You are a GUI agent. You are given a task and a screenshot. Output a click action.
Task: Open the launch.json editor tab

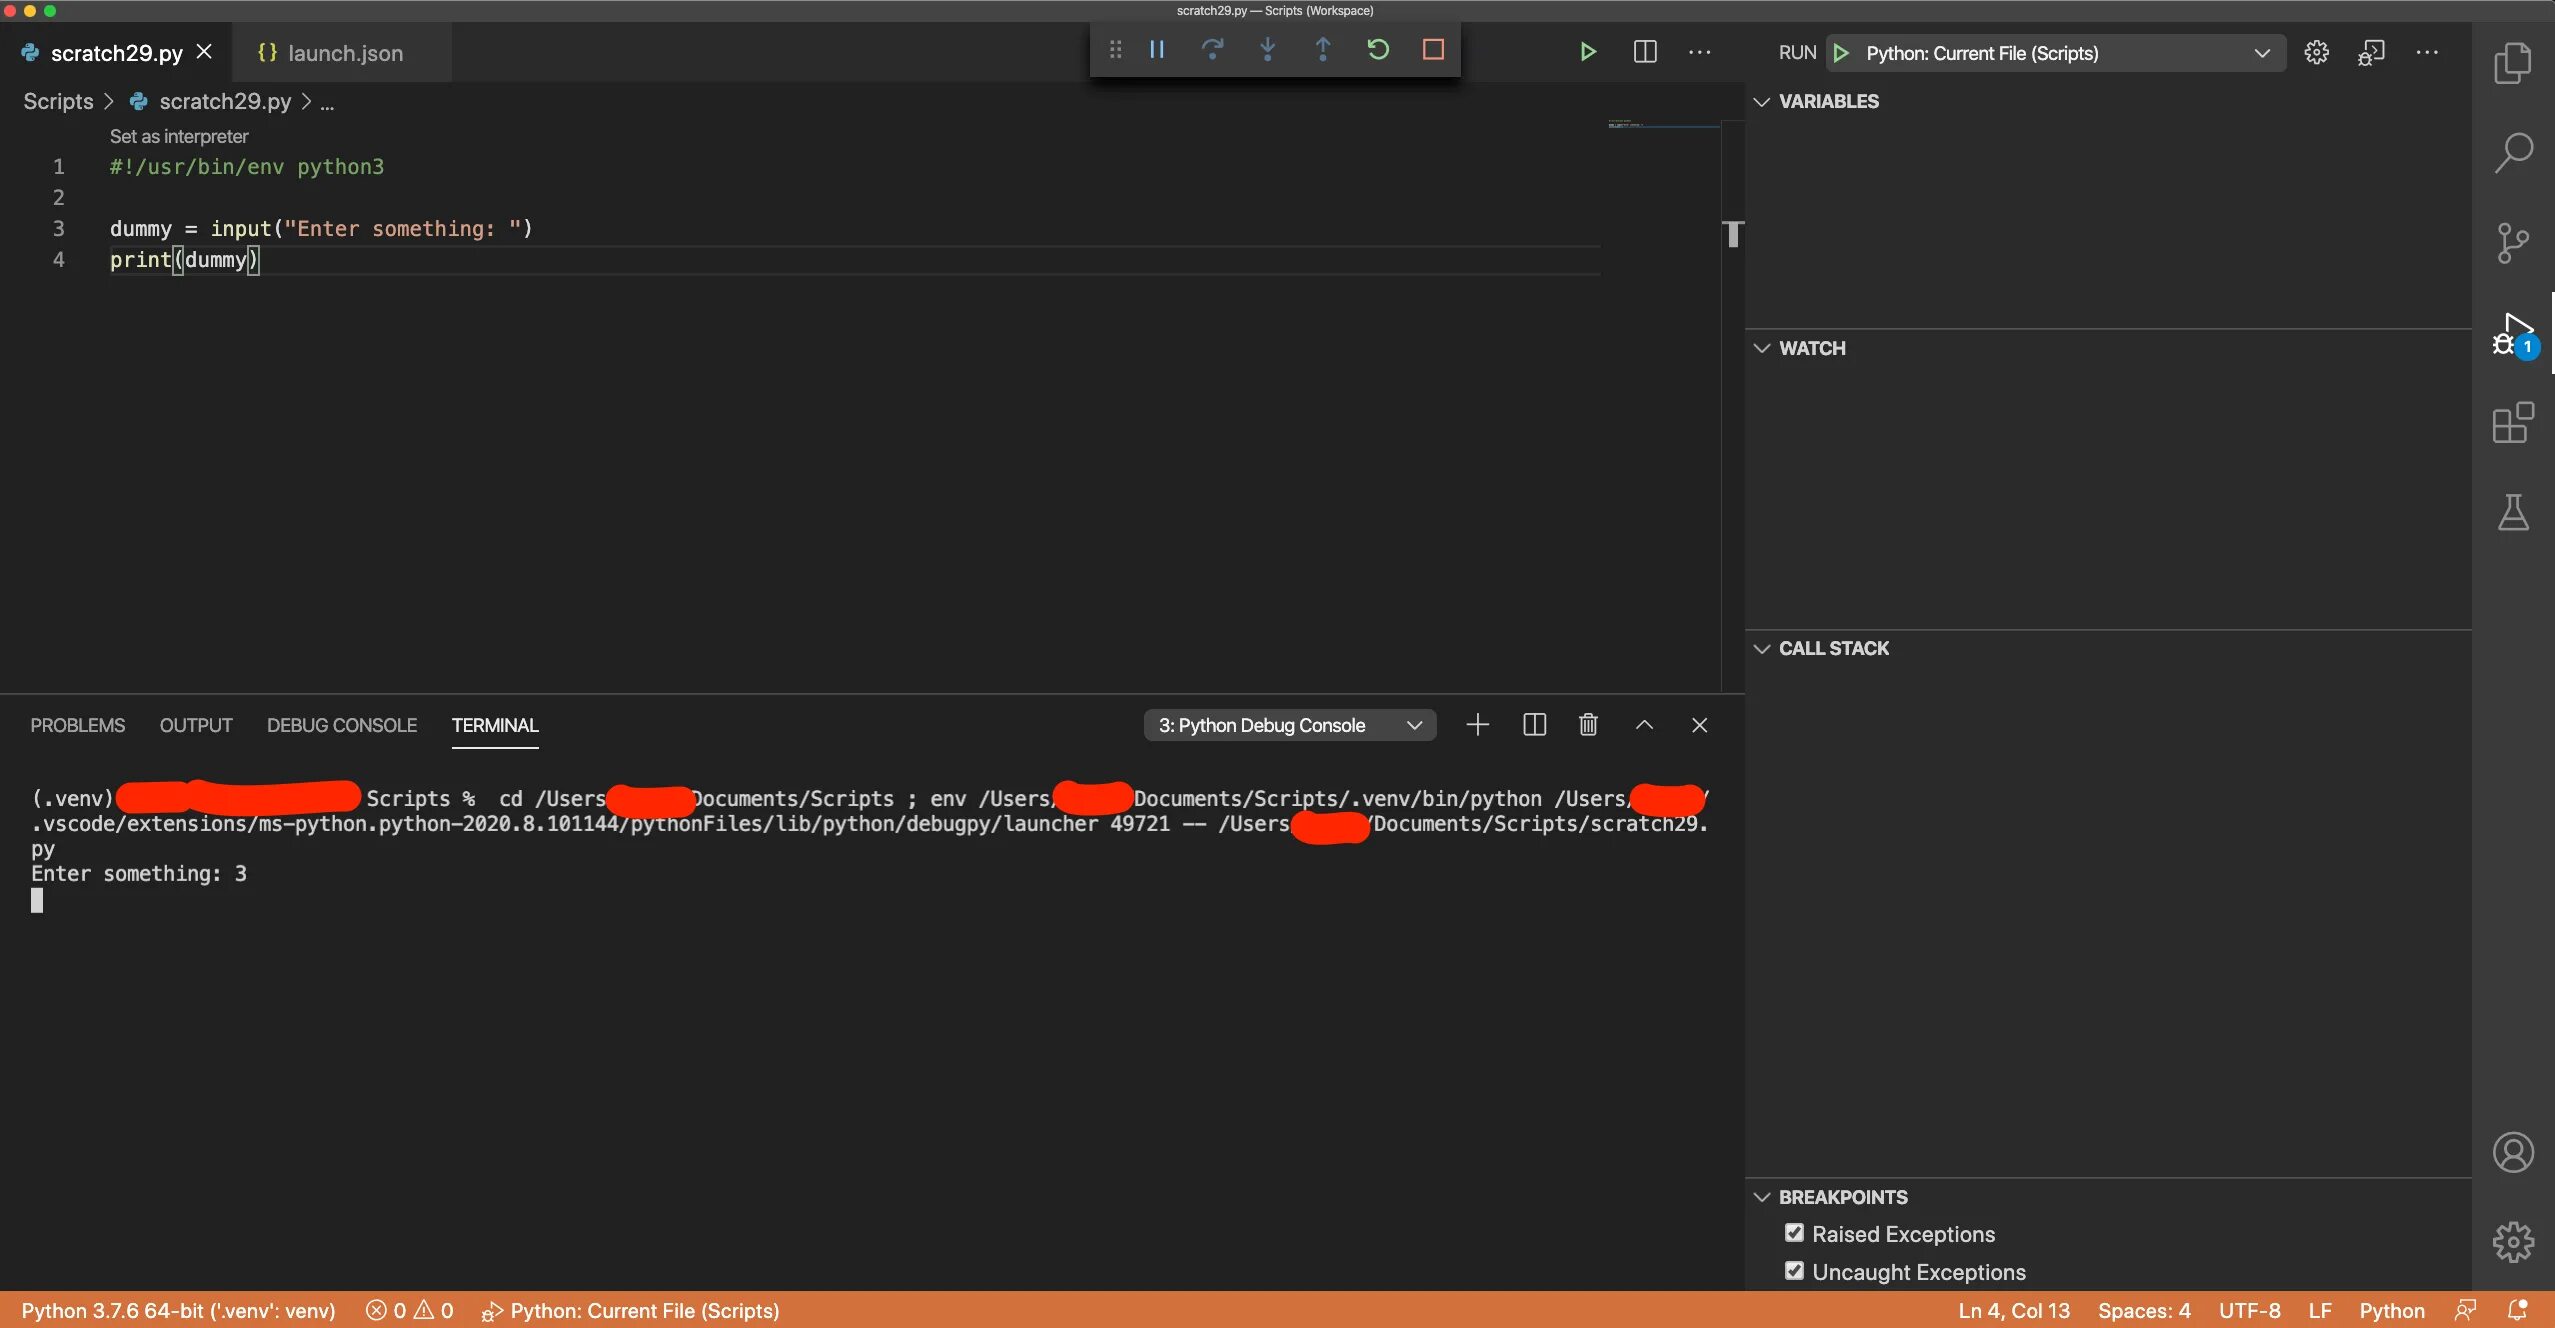pos(344,53)
